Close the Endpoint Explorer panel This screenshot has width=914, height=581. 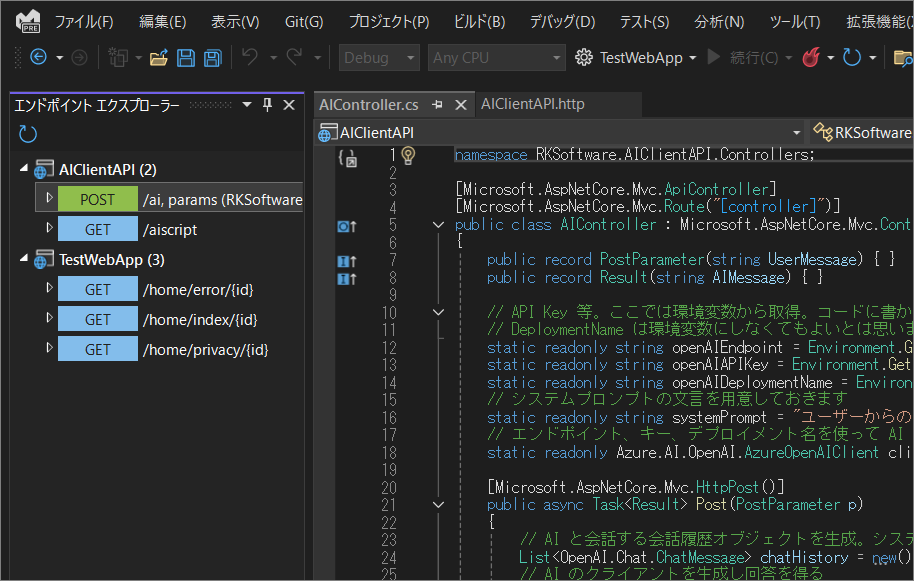pyautogui.click(x=289, y=105)
